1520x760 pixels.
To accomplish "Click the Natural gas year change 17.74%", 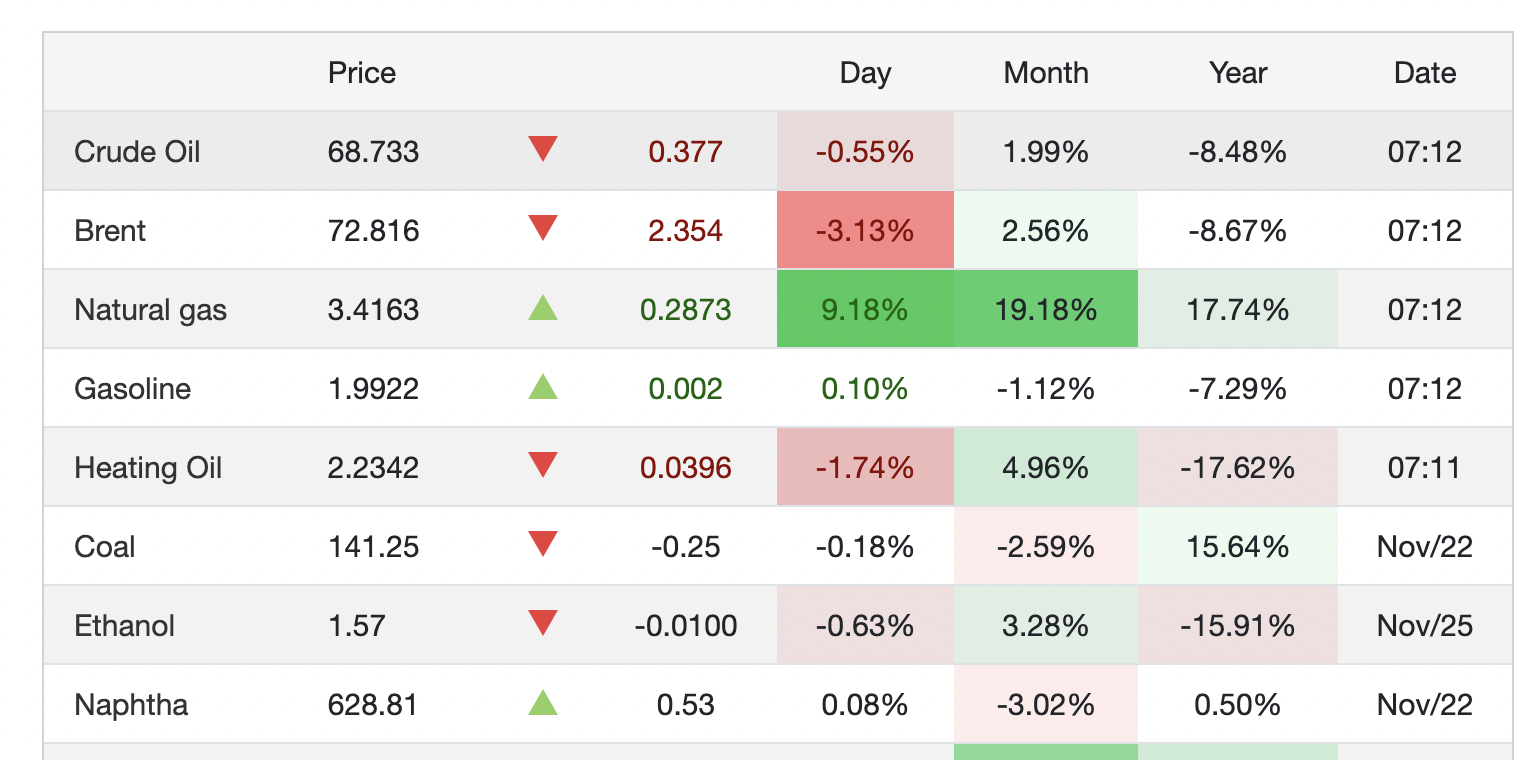I will pyautogui.click(x=1238, y=310).
